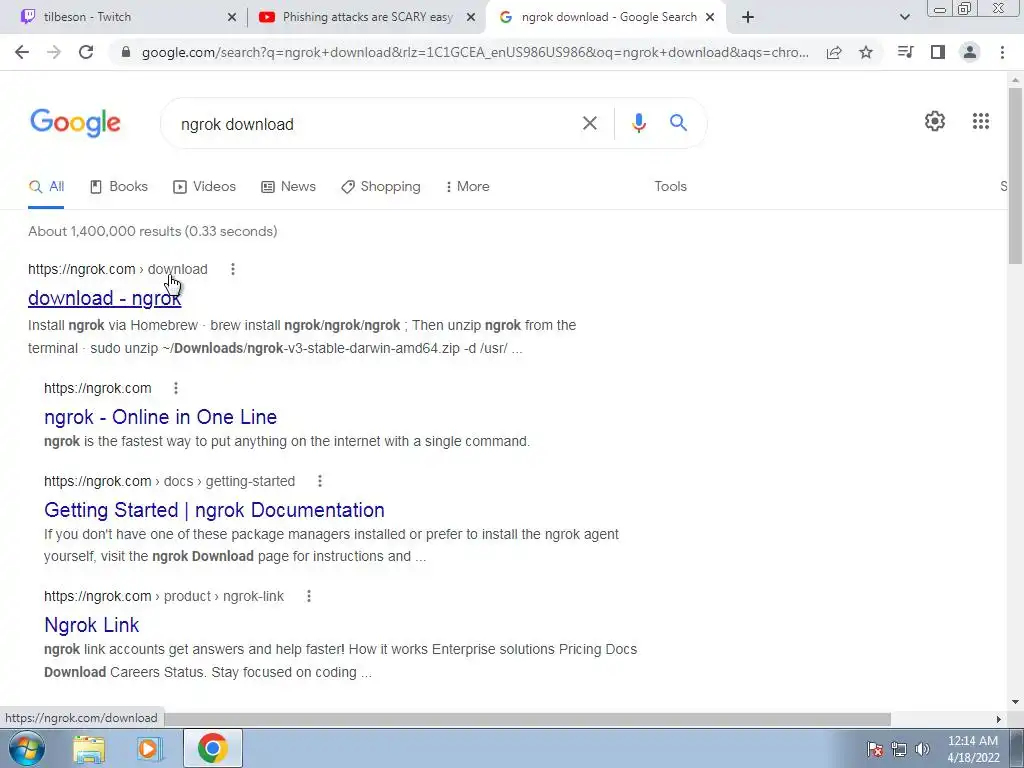This screenshot has width=1024, height=768.
Task: Switch to Books results
Action: (118, 187)
